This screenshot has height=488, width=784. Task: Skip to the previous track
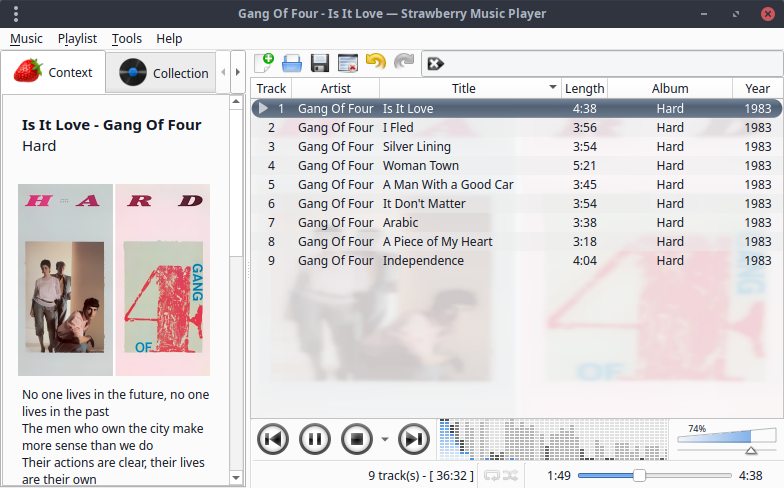click(273, 438)
